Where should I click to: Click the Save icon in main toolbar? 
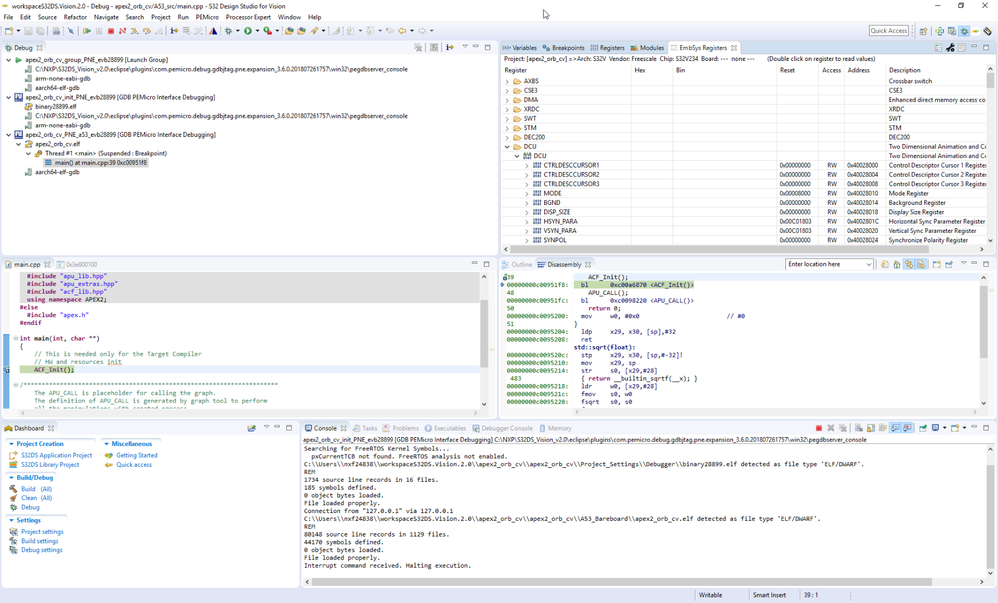point(28,31)
